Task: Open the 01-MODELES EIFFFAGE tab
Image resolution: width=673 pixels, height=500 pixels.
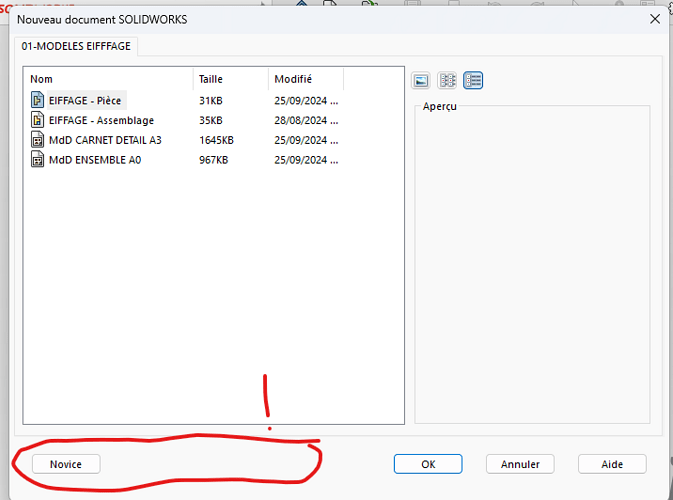Action: [x=76, y=46]
